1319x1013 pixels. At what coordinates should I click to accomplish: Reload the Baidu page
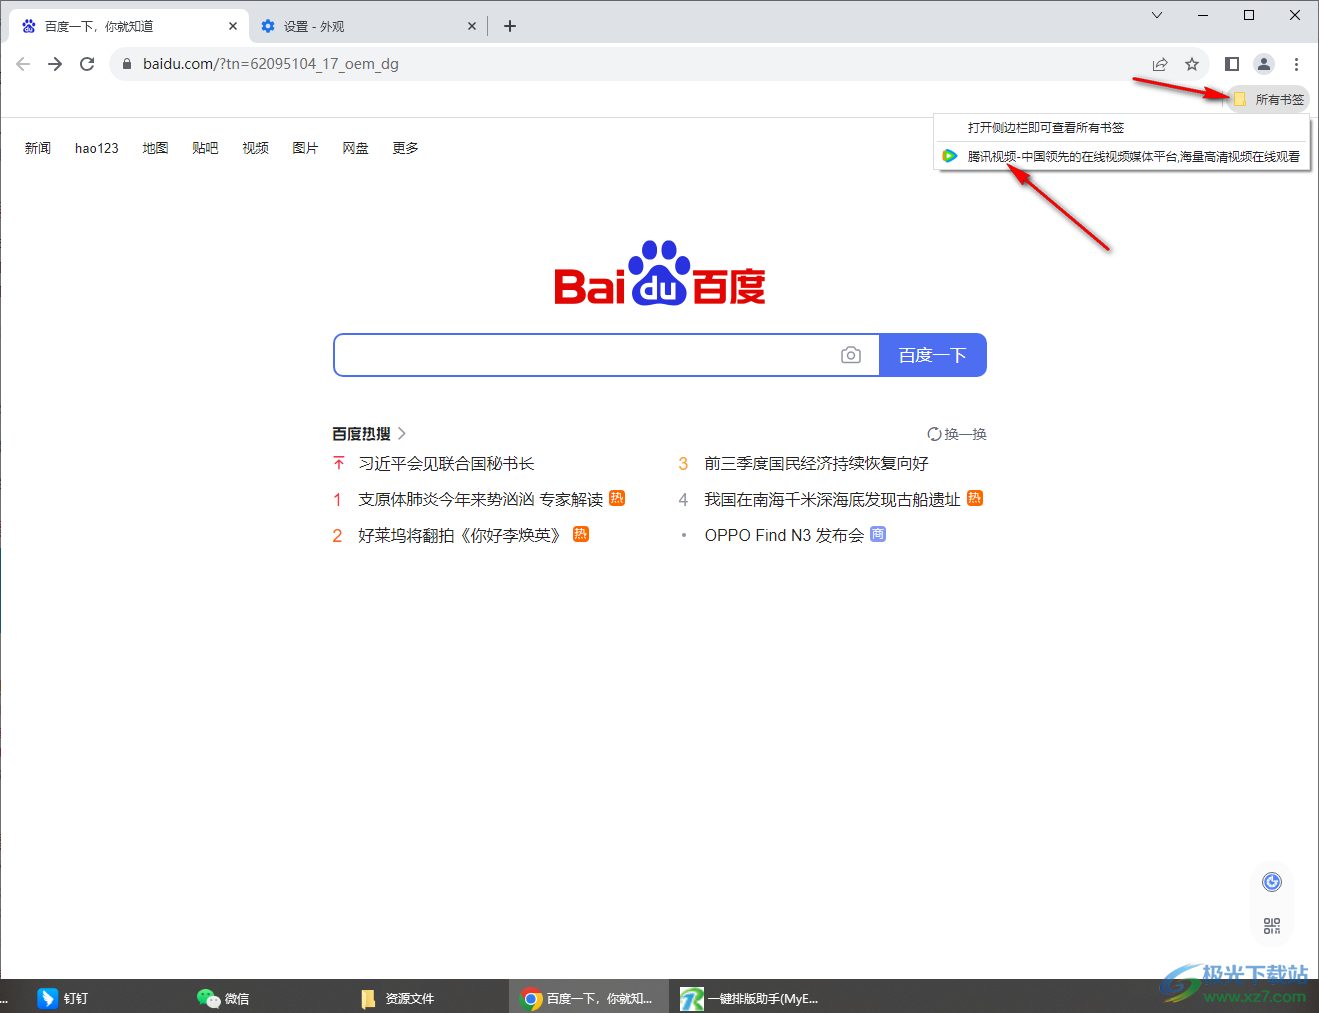coord(87,64)
